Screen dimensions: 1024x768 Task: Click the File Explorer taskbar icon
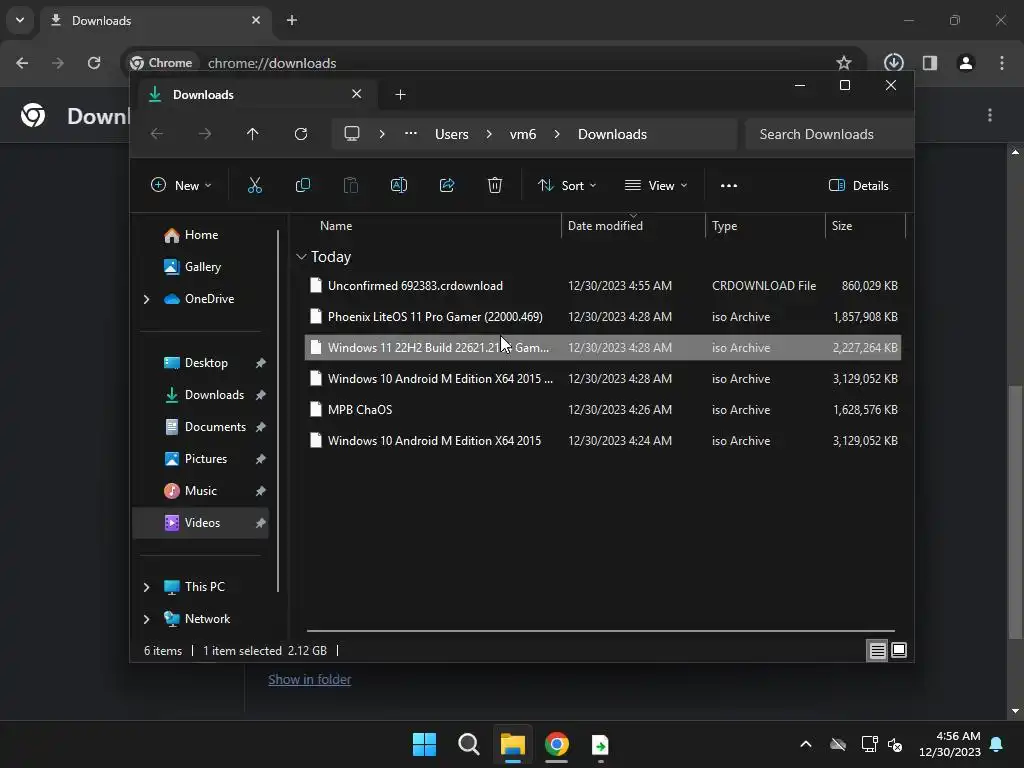tap(513, 744)
